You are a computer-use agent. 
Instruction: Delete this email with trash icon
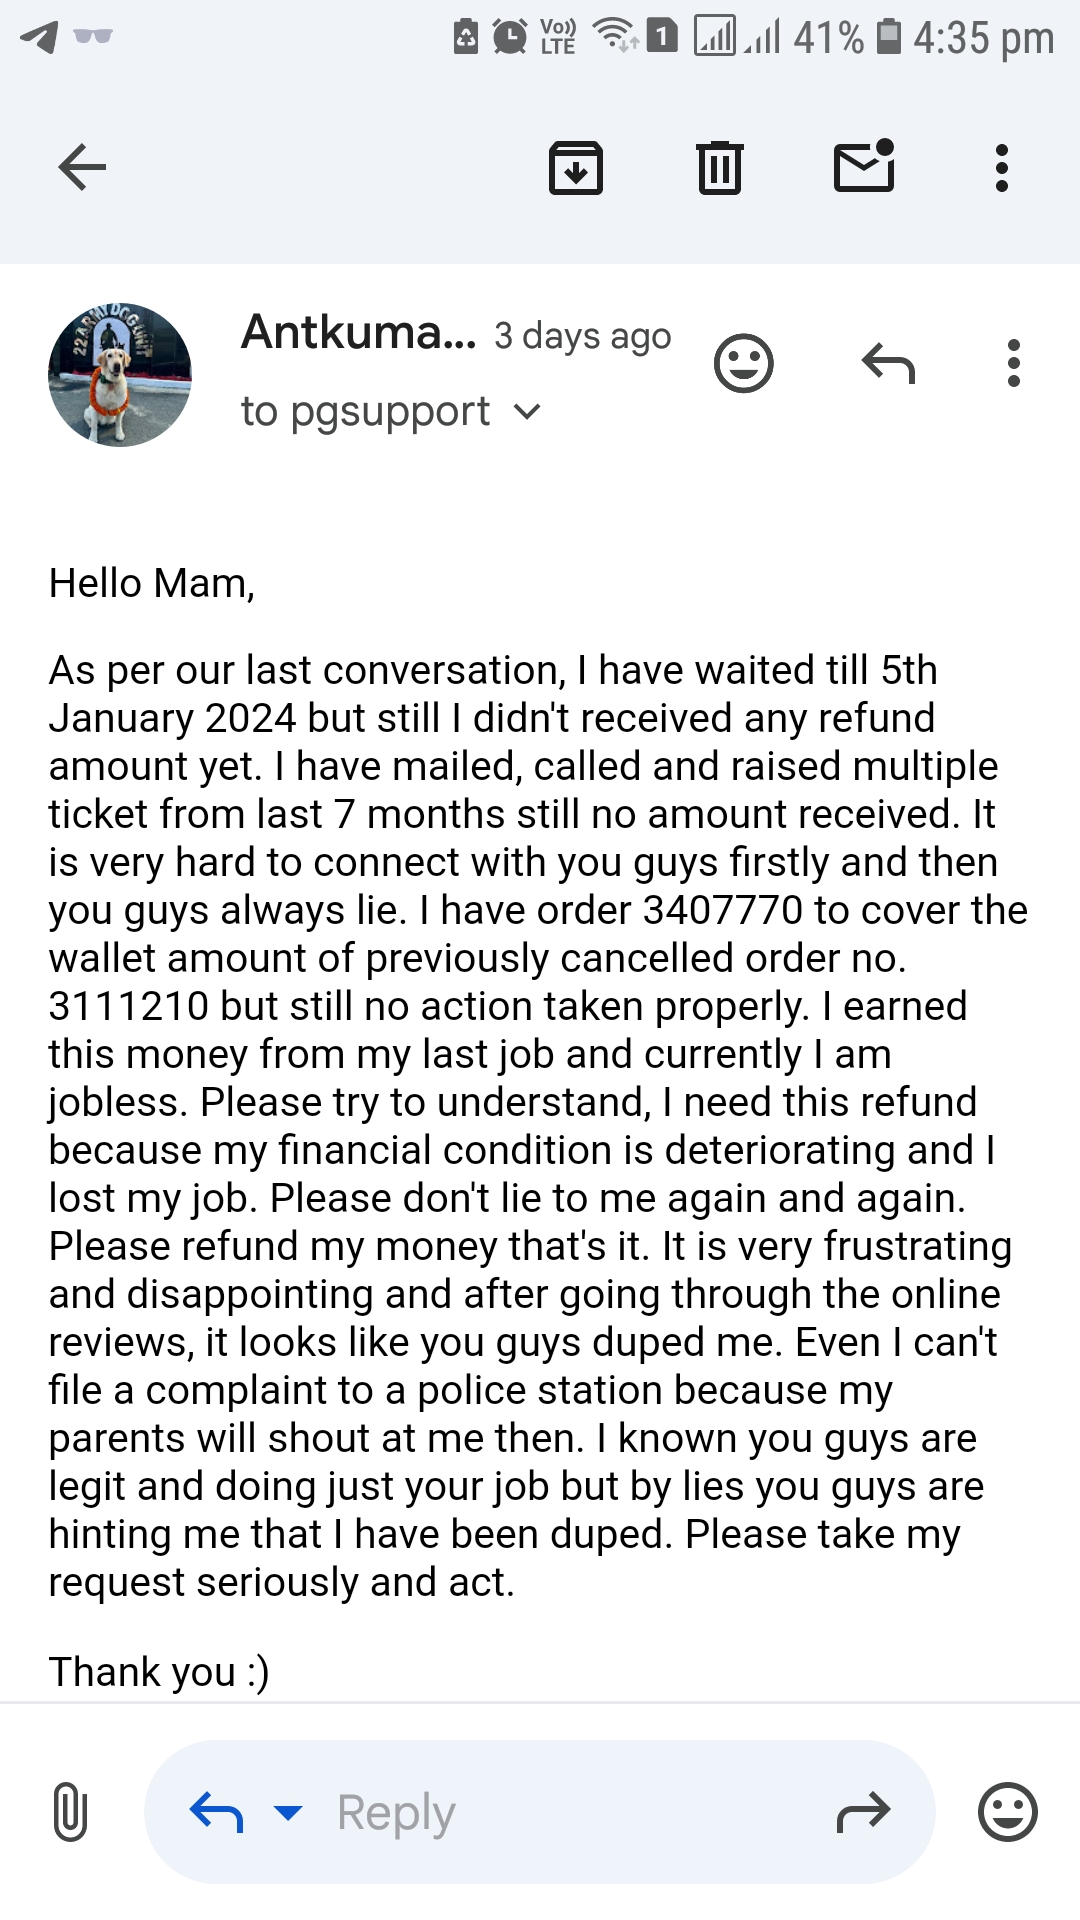(x=719, y=167)
